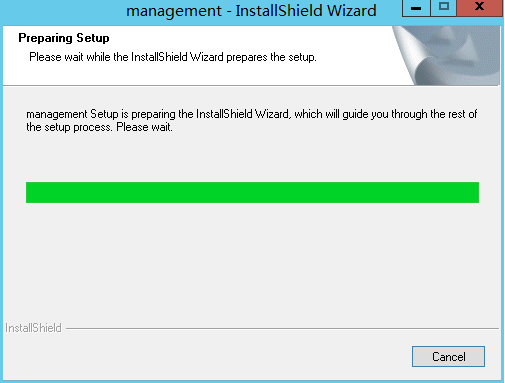Click the blue window border on the left edge
Screen dimensions: 505x383
click(x=1, y=200)
